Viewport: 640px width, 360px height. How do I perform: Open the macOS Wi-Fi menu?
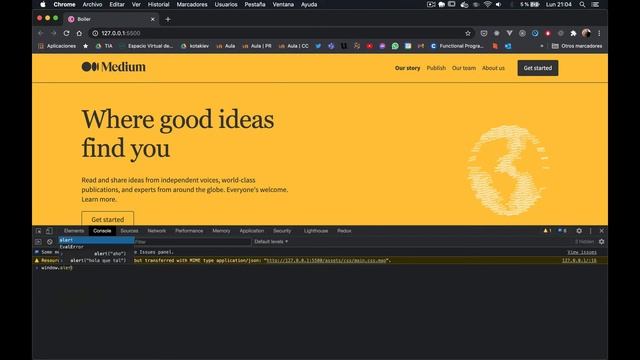tap(487, 4)
